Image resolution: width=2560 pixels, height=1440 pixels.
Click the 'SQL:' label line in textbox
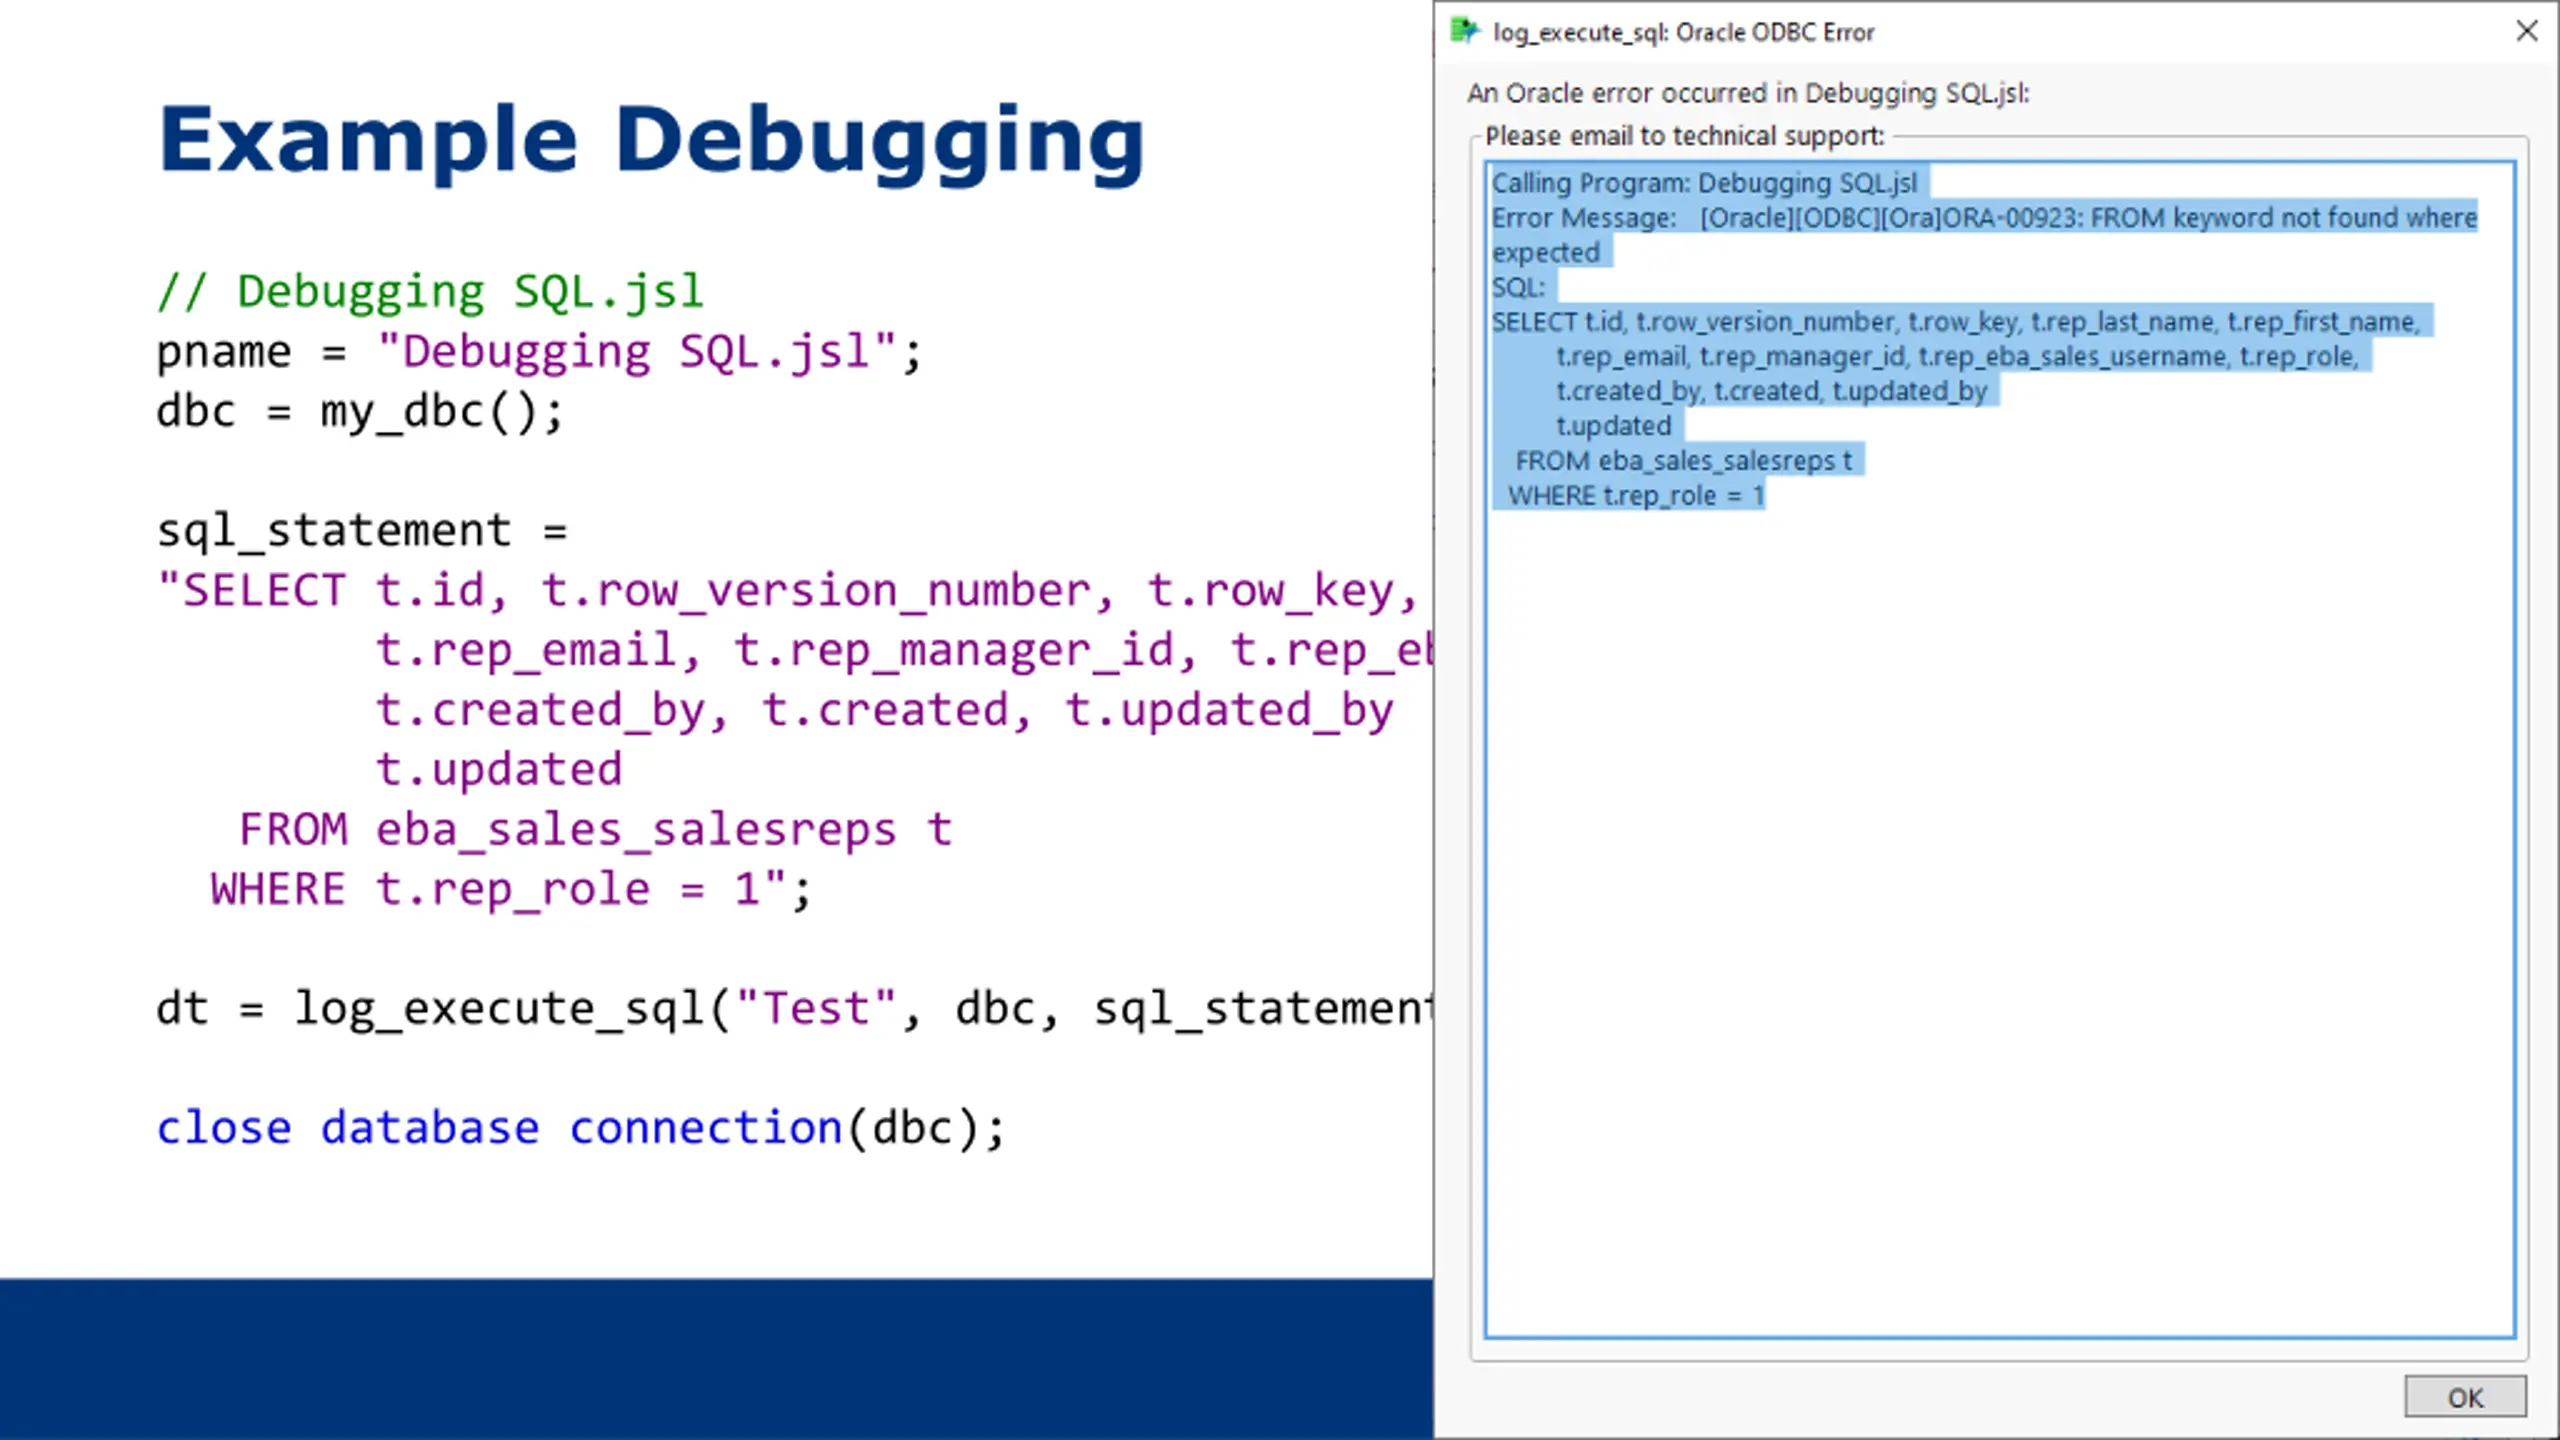(x=1518, y=287)
